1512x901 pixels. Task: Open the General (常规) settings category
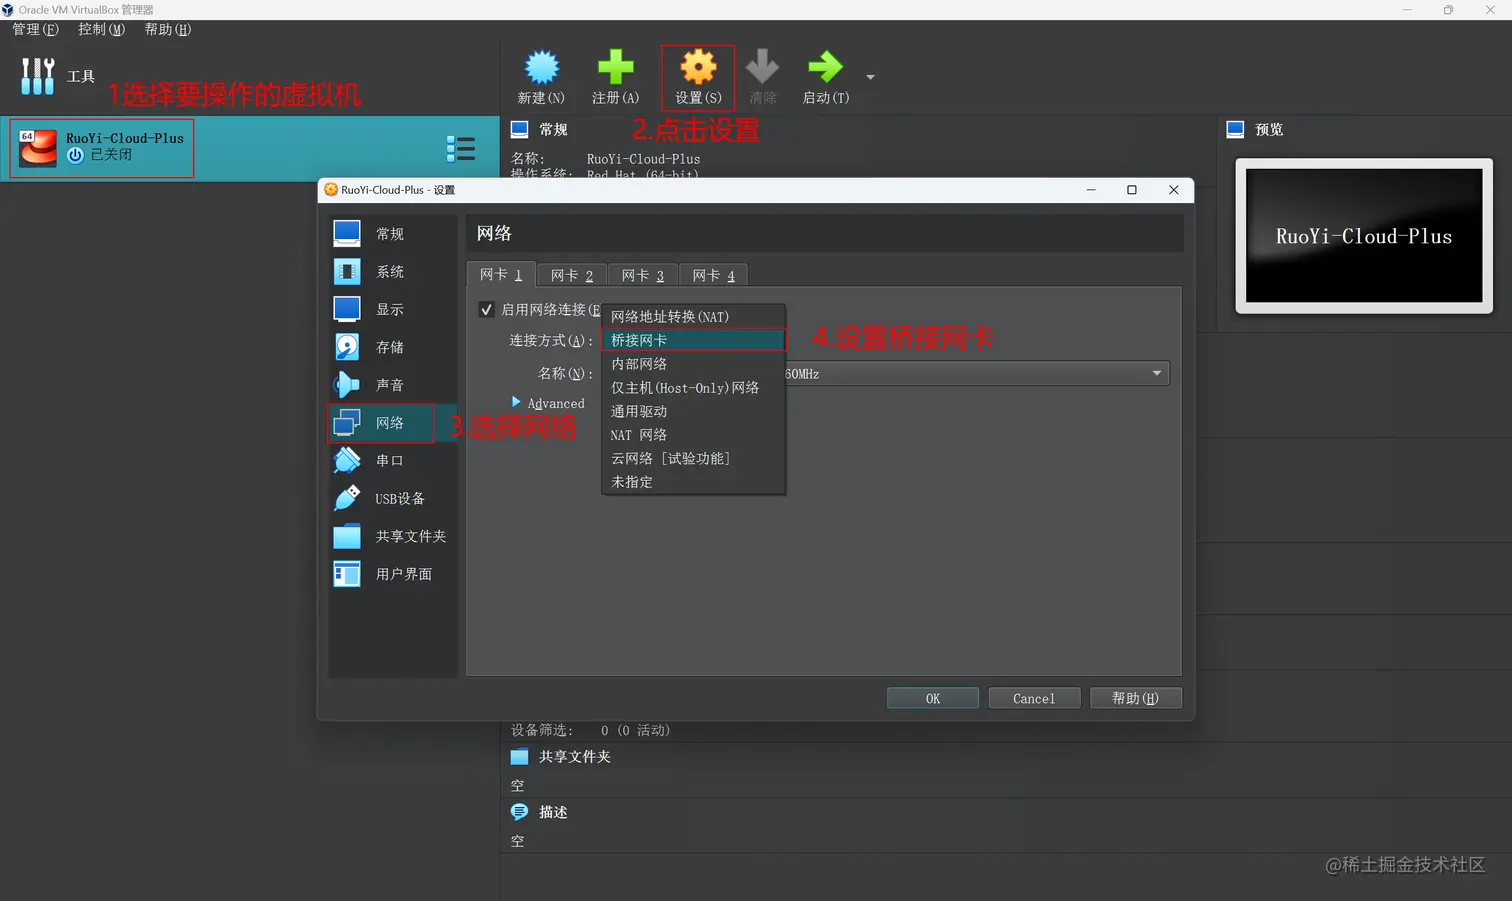[392, 233]
